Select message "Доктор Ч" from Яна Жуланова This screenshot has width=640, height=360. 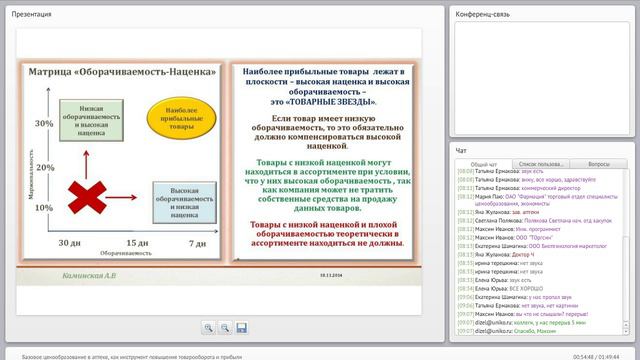pyautogui.click(x=522, y=255)
